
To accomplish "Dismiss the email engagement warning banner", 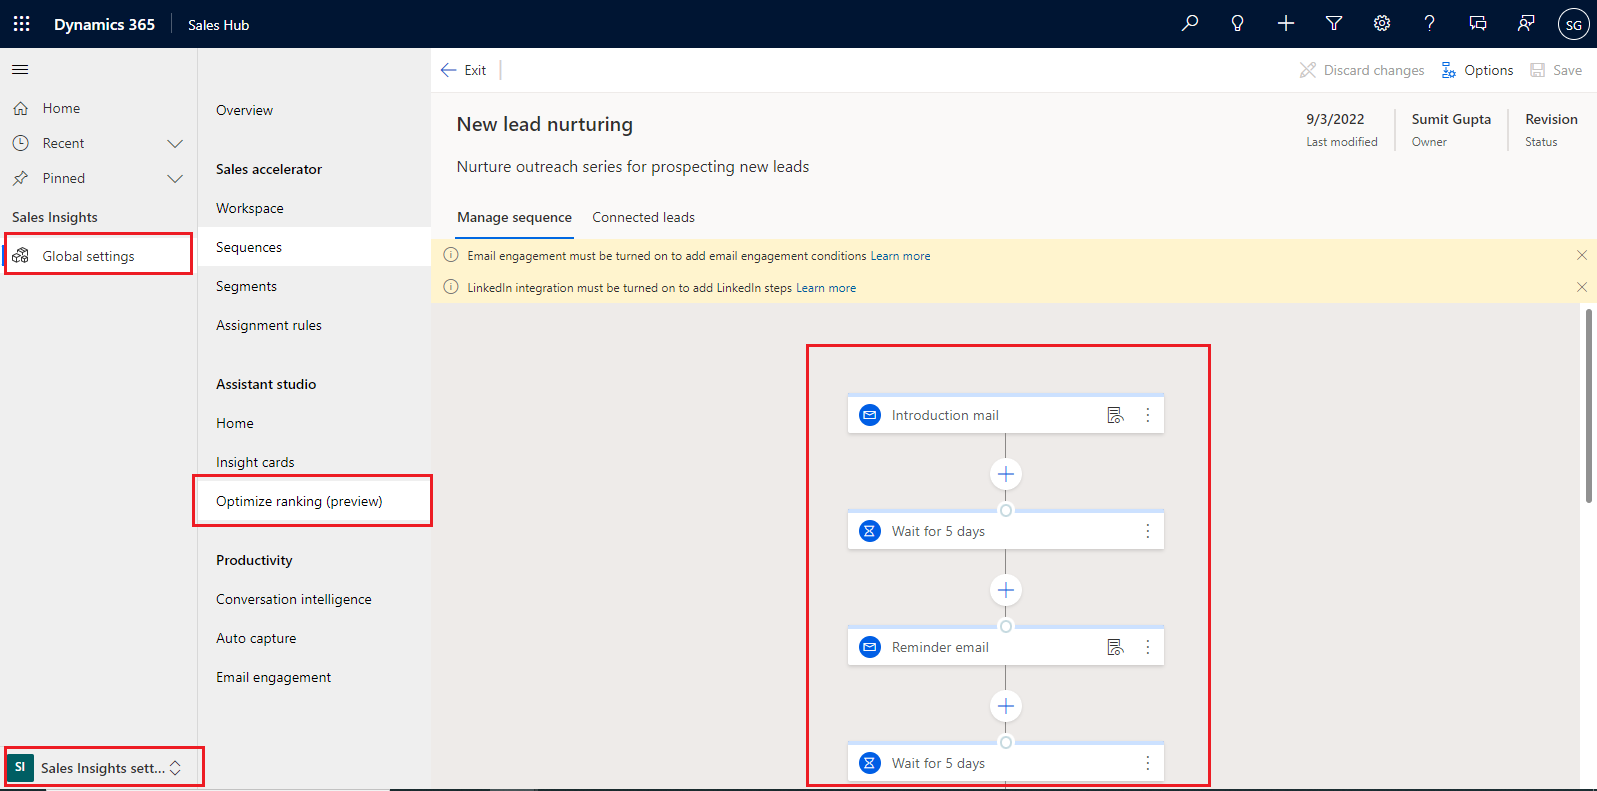I will 1582,255.
